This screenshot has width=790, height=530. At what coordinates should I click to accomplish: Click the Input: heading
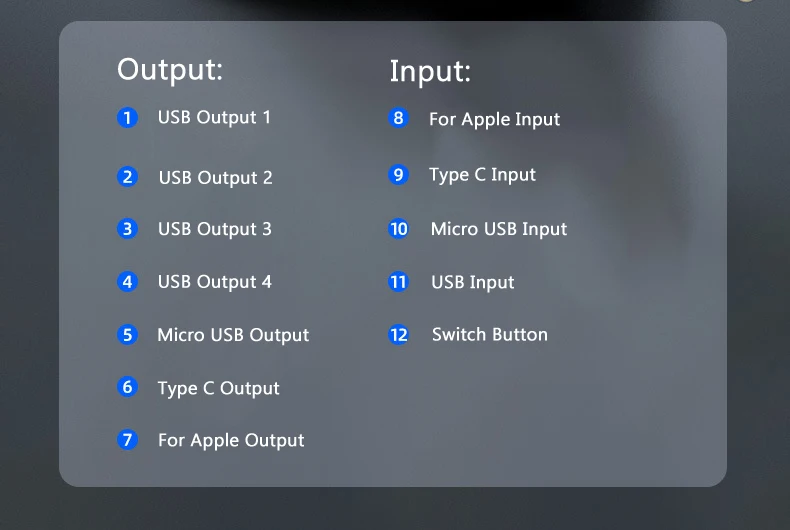pyautogui.click(x=430, y=71)
